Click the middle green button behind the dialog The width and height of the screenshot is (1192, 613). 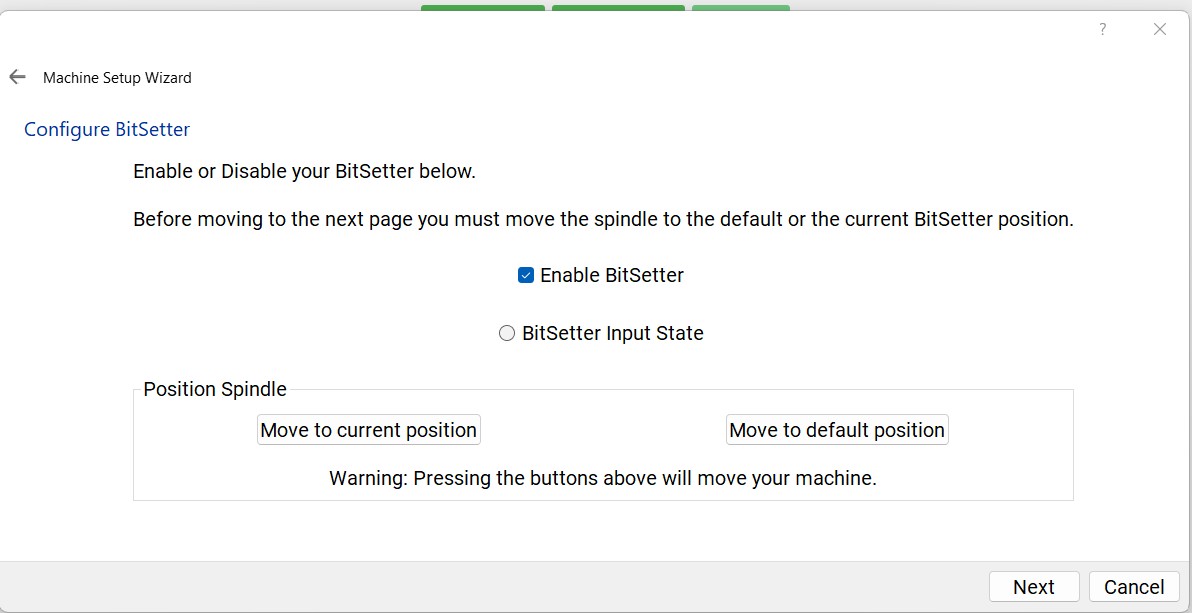[618, 8]
